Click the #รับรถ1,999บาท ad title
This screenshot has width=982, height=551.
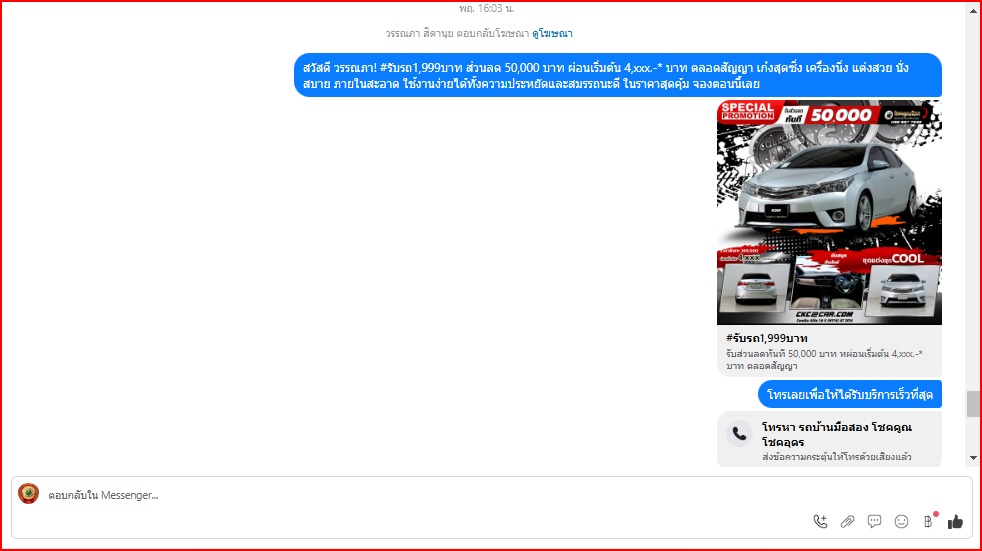767,338
